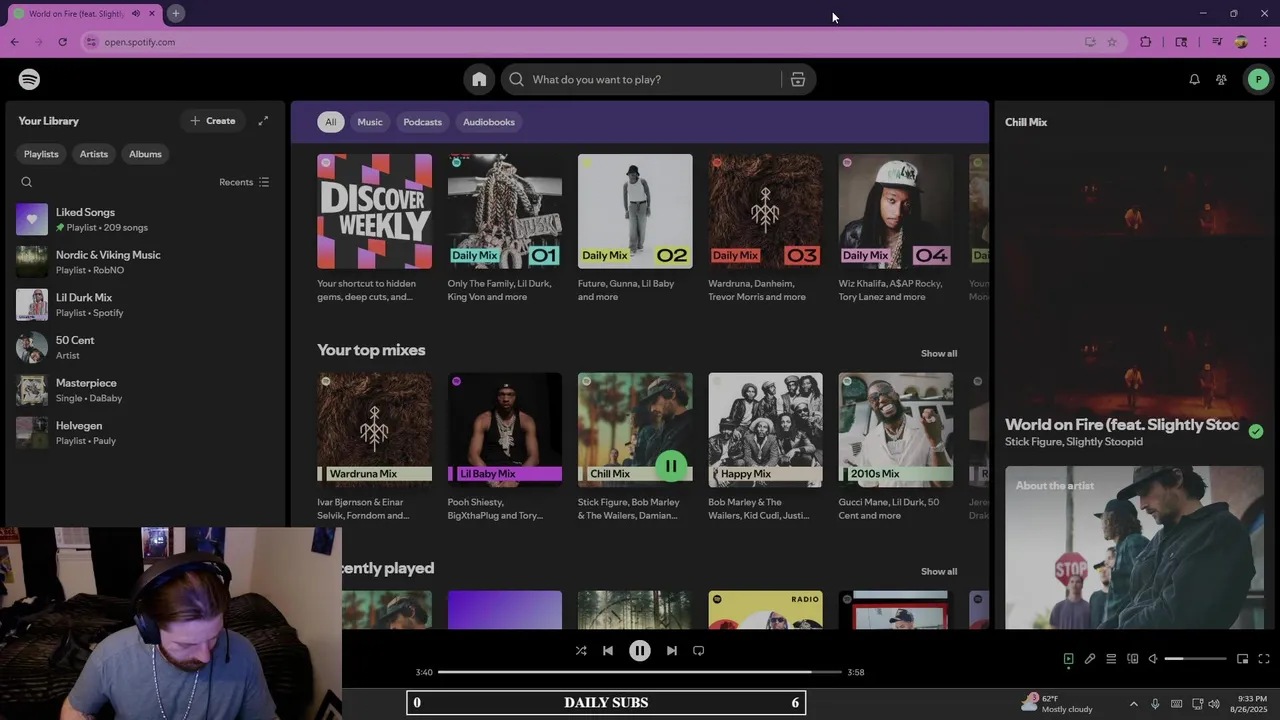Open About the artist card
The height and width of the screenshot is (720, 1280).
[1134, 547]
